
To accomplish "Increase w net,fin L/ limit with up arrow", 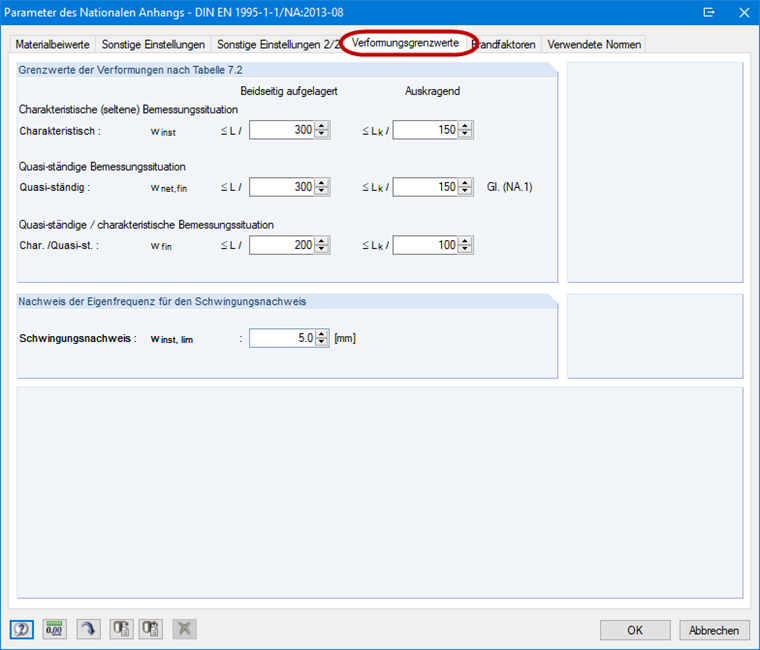I will [321, 183].
